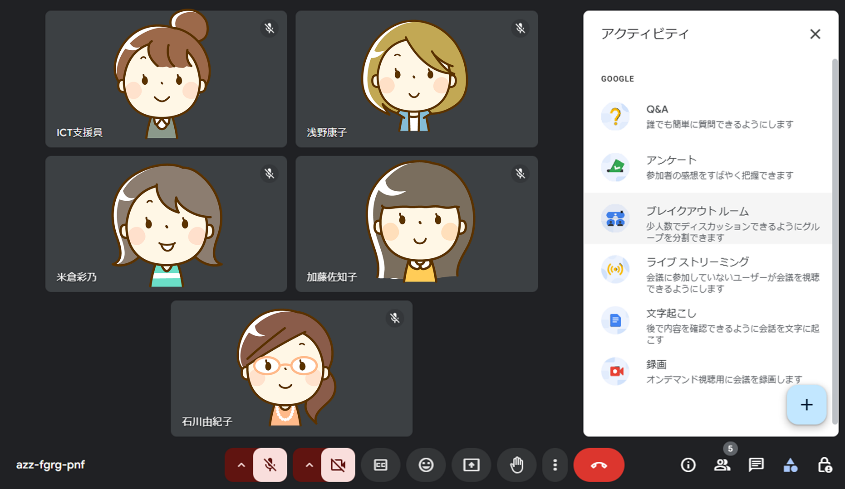Open the in-call chat
845x489 pixels.
[756, 465]
